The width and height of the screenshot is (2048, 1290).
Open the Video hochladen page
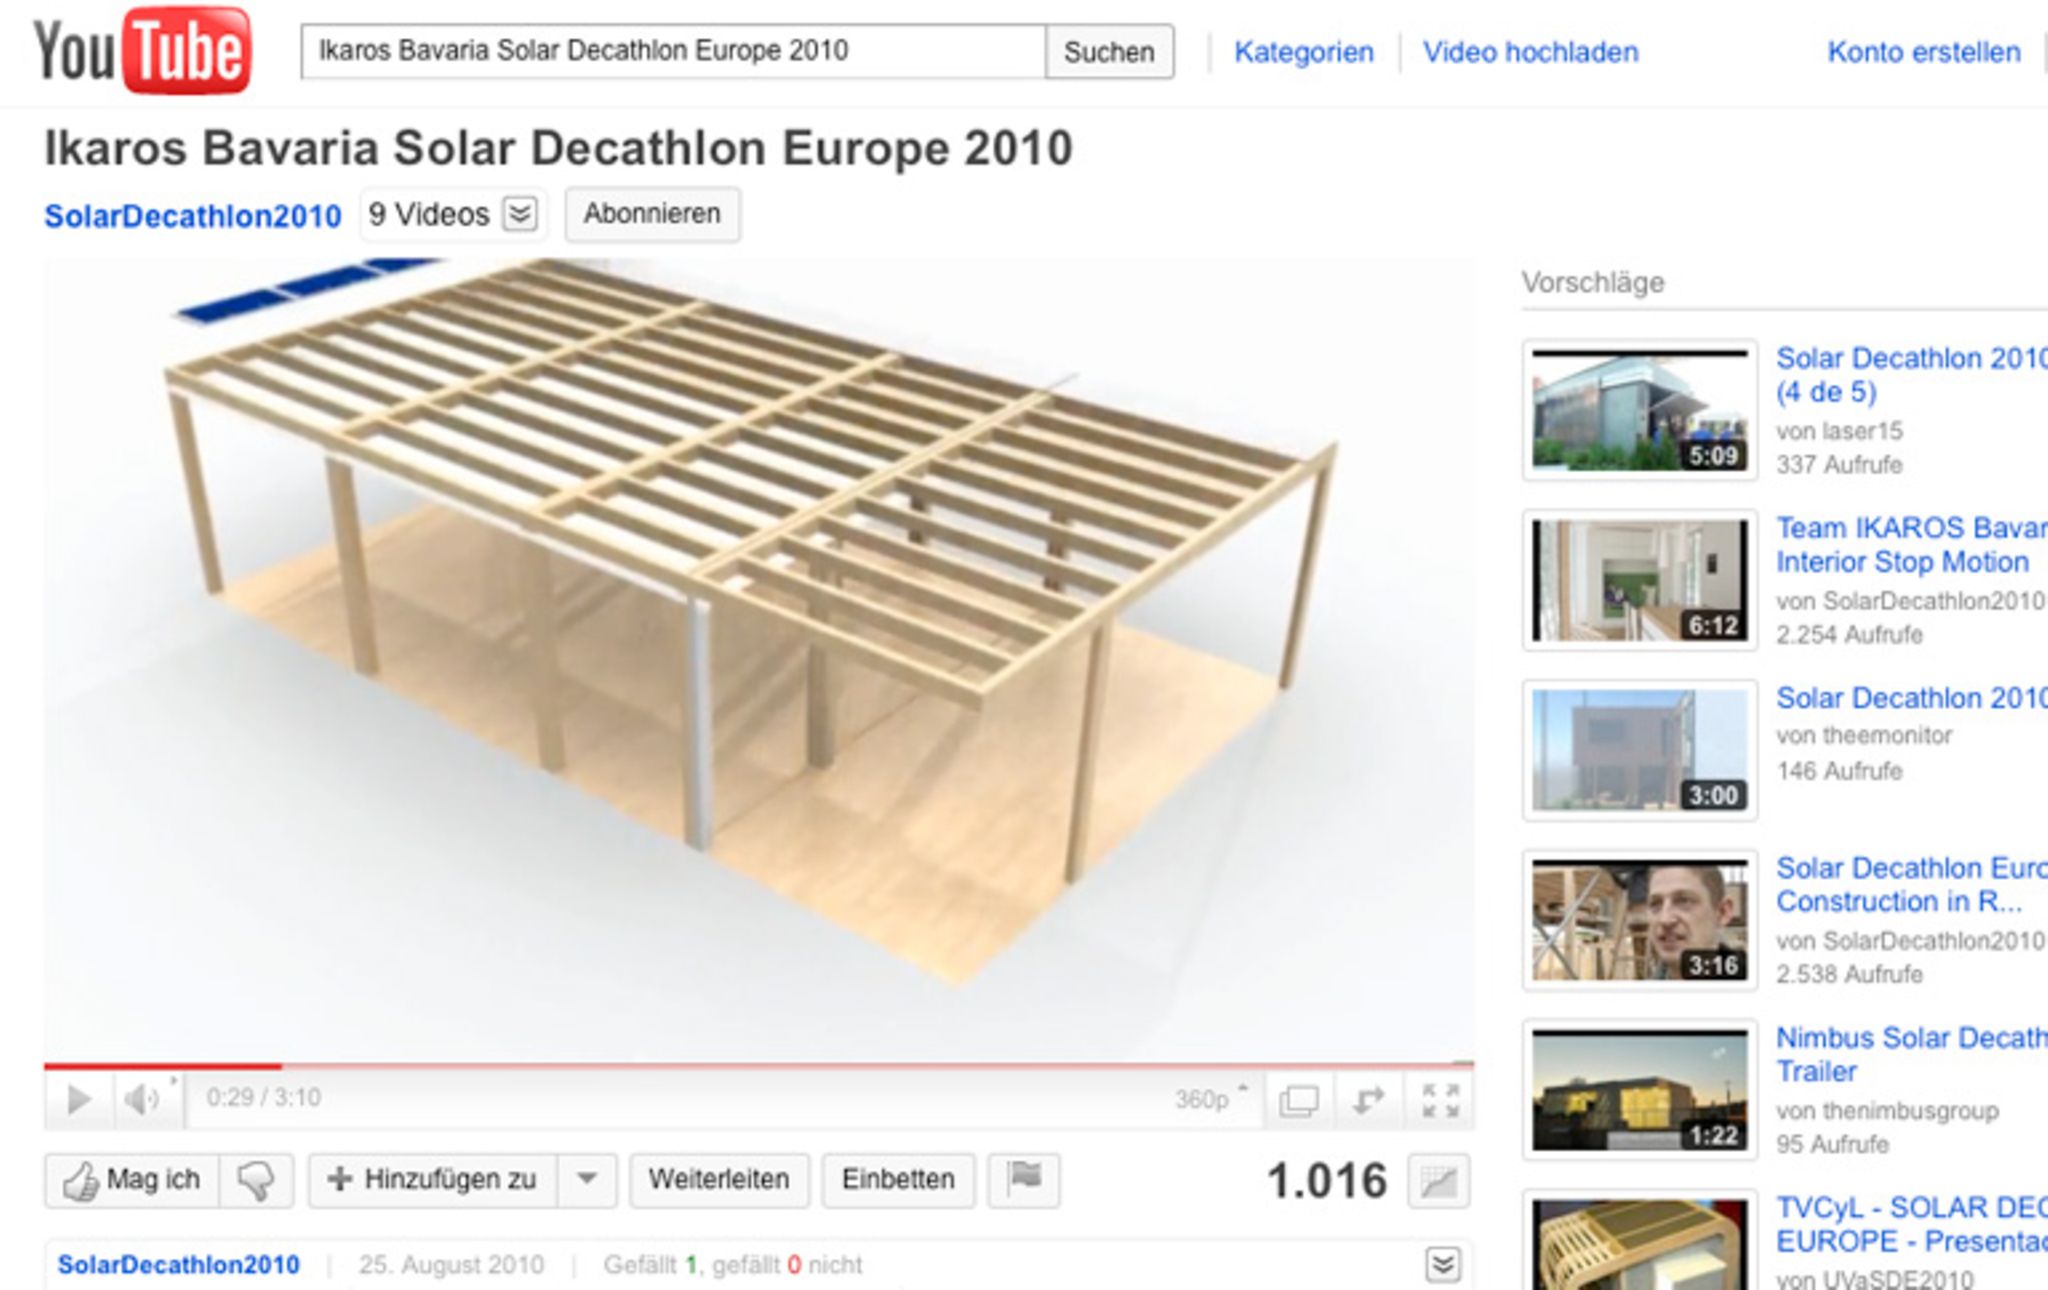pos(1530,52)
